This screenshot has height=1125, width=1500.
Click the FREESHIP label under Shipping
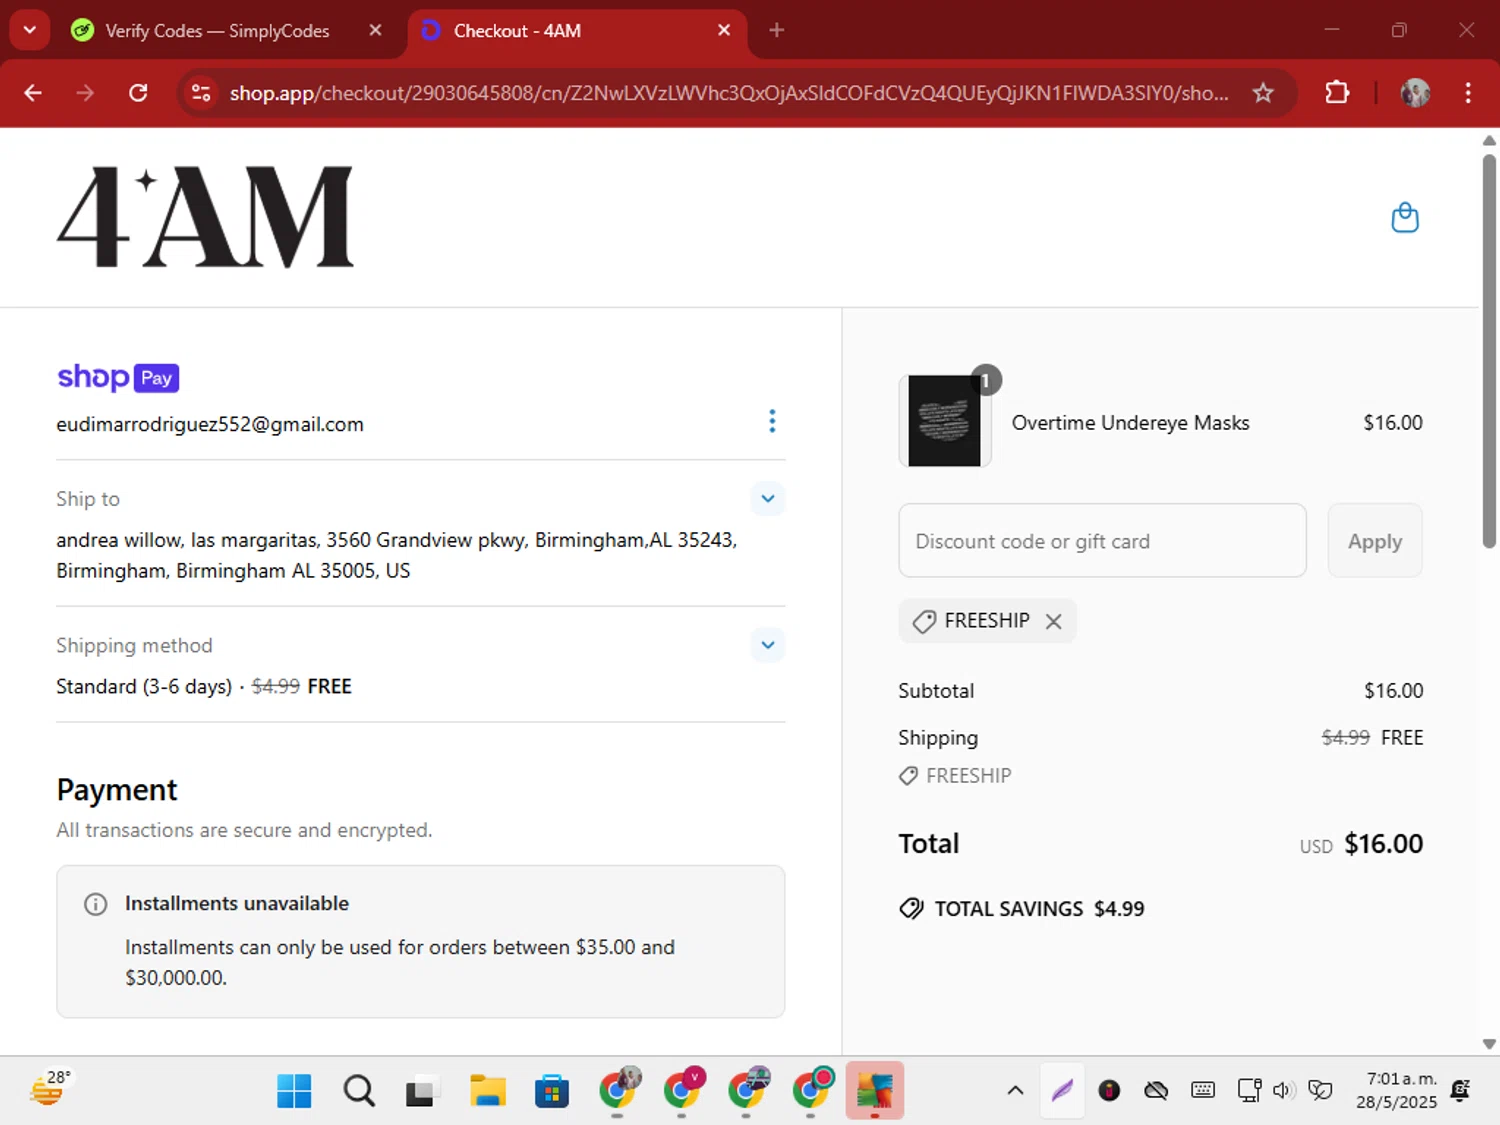pos(968,776)
